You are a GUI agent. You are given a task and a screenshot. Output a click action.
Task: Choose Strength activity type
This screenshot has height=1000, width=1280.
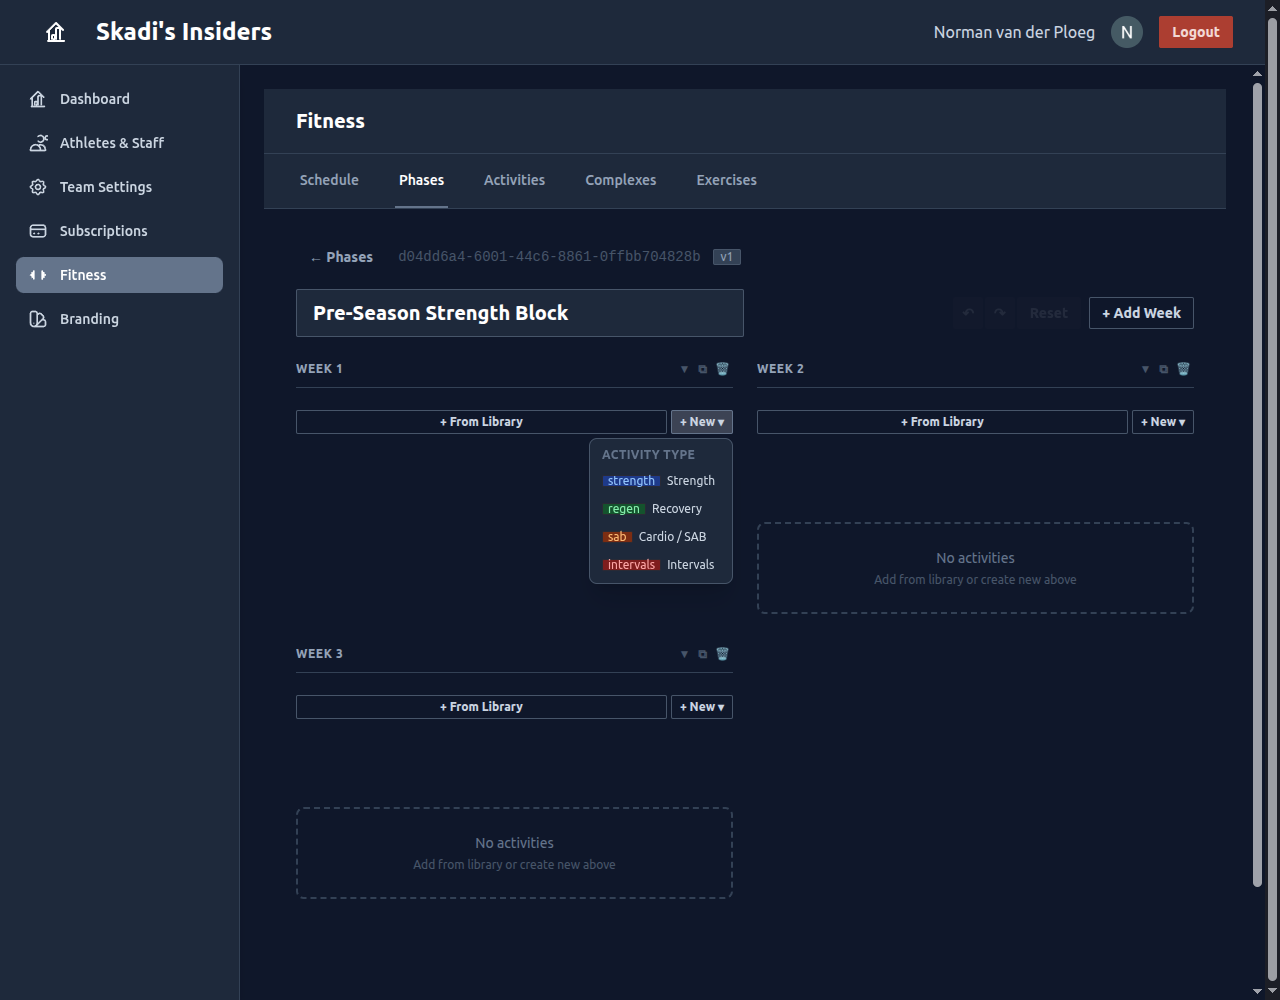click(661, 481)
